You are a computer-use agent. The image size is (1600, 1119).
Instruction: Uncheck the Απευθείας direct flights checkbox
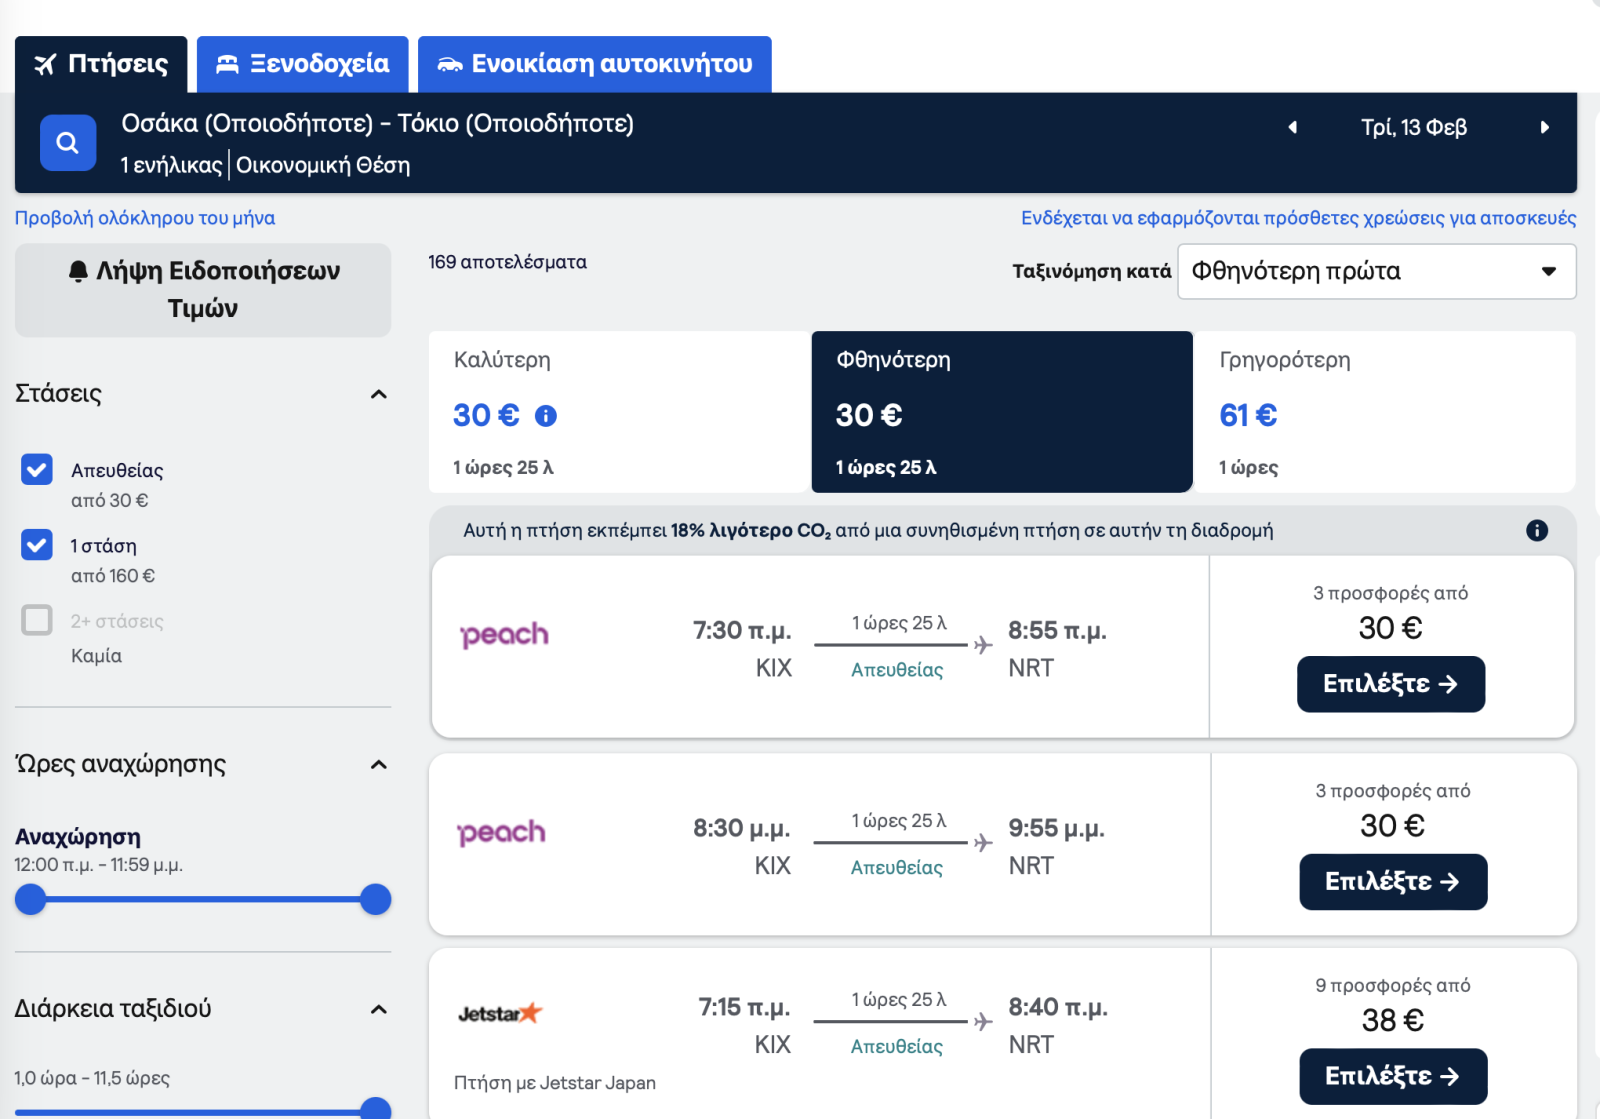37,469
